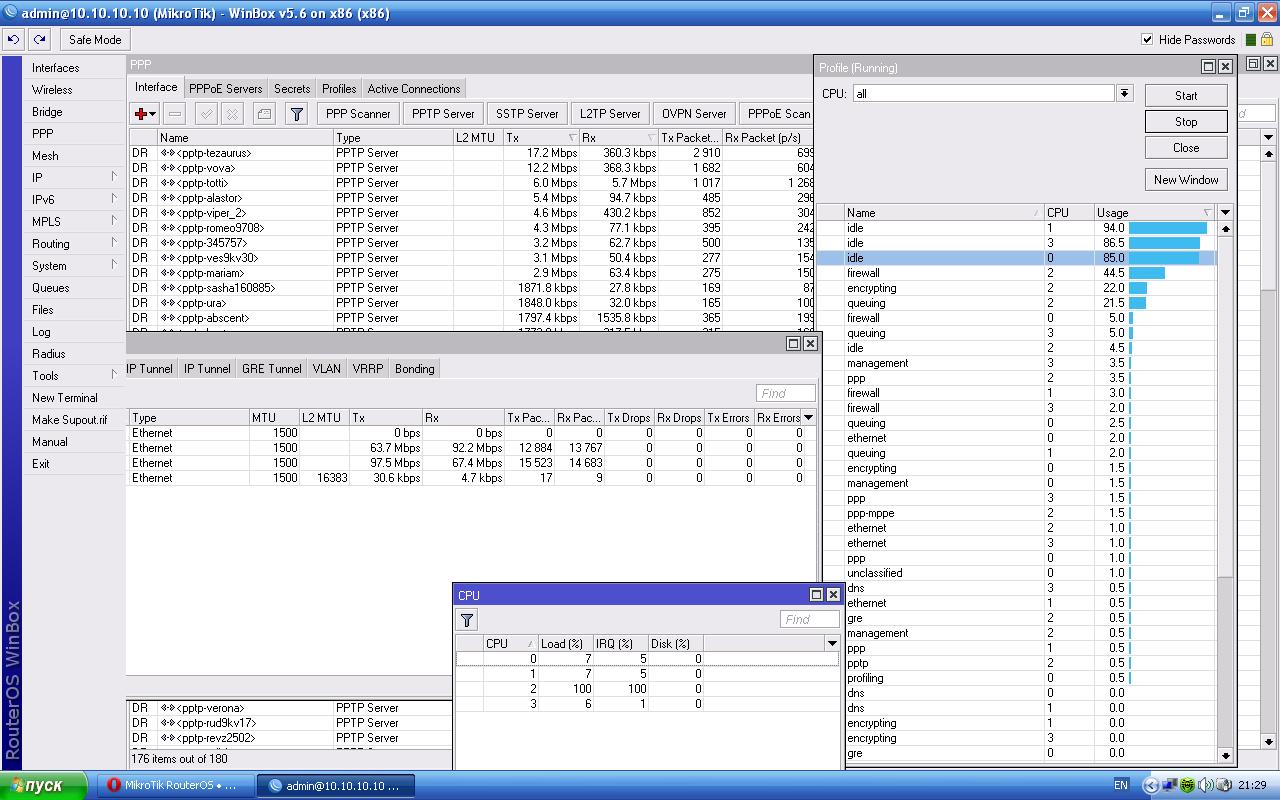Click the tray expand arrow icon
Viewport: 1280px width, 800px height.
[x=1151, y=785]
